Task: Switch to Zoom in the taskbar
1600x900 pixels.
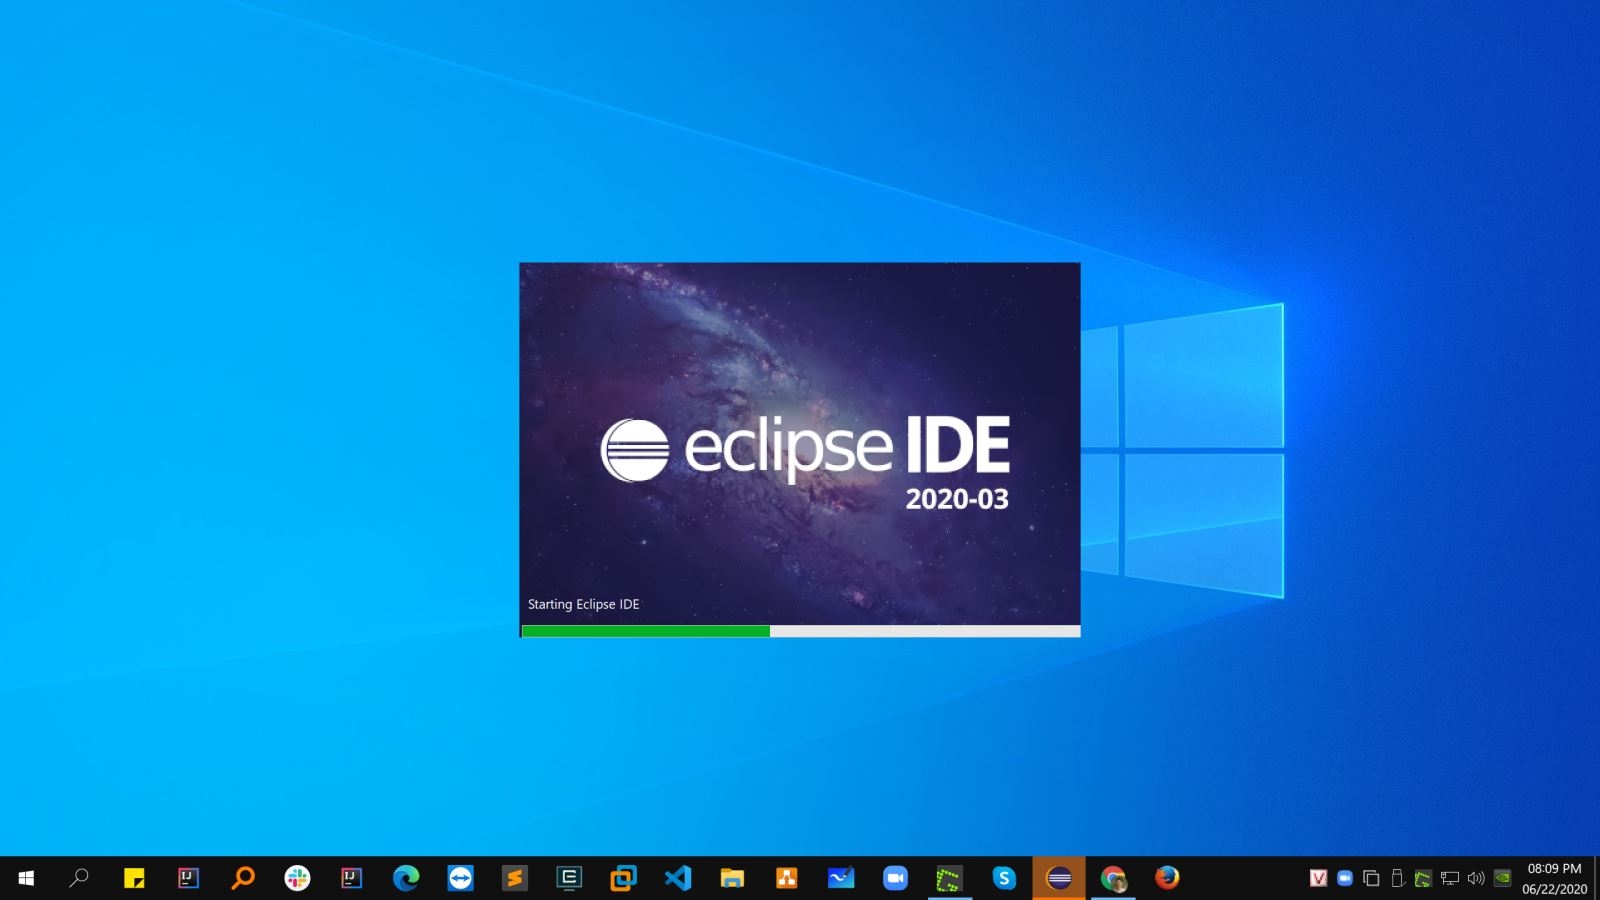Action: pyautogui.click(x=895, y=878)
